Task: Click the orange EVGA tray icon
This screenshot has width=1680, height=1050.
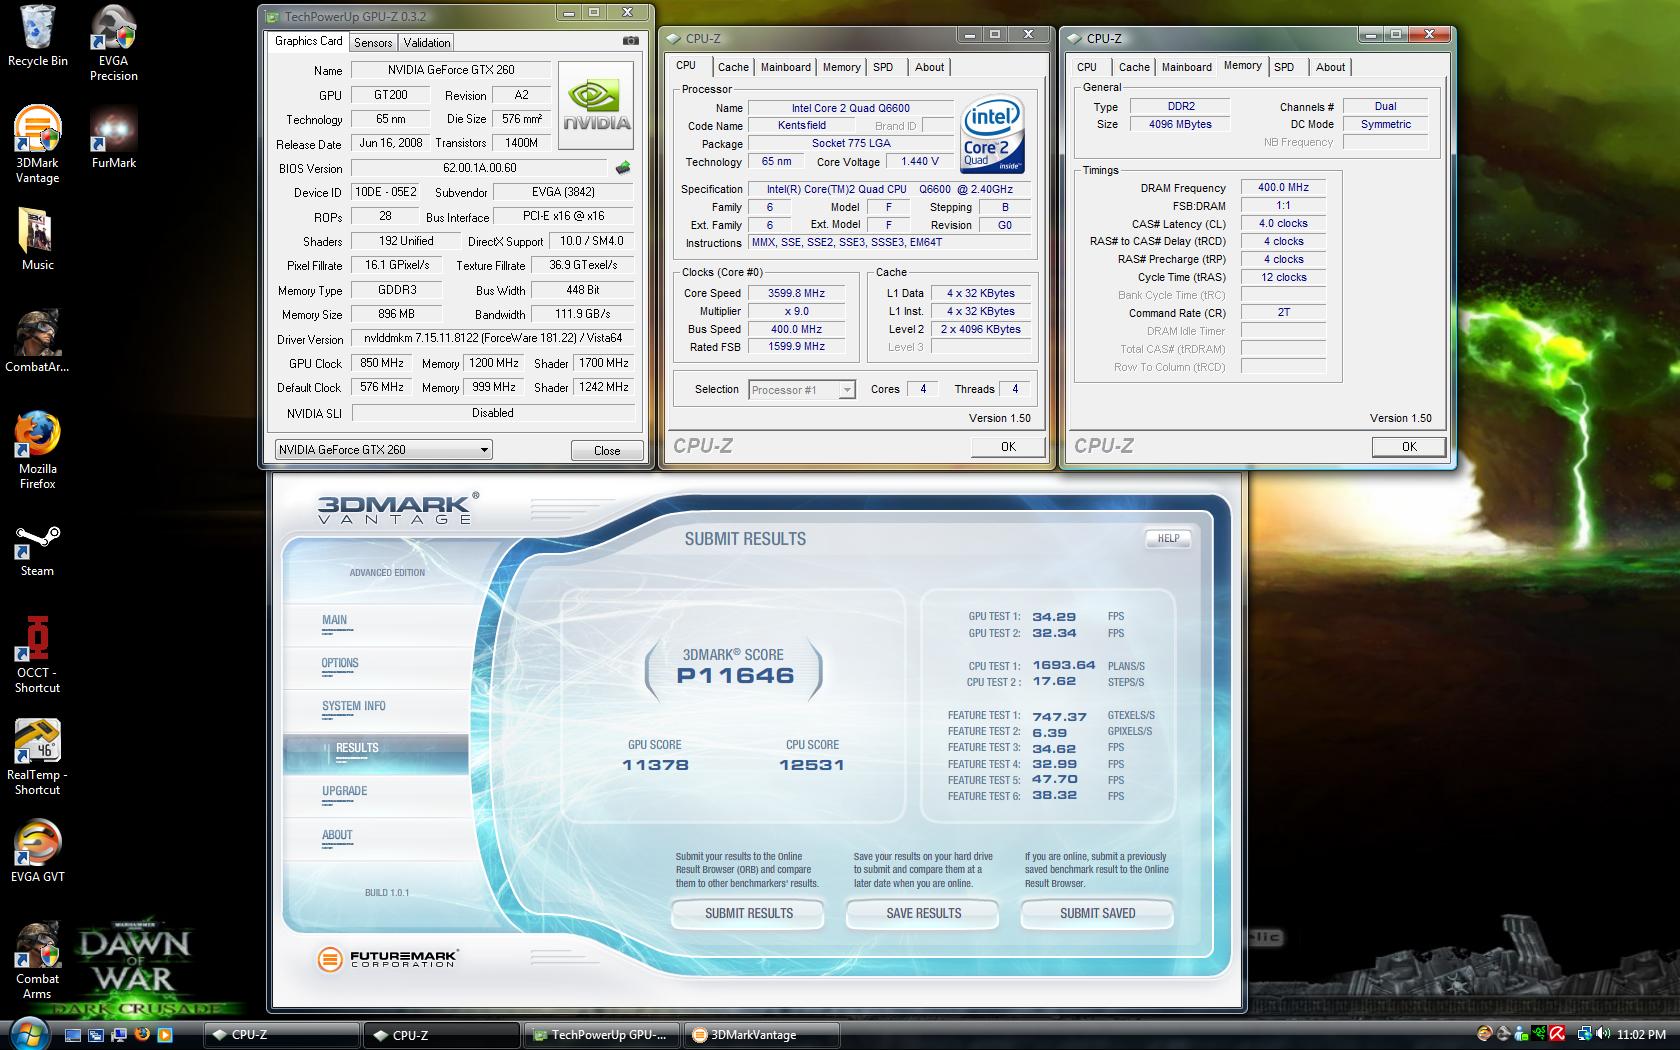Action: (1486, 1034)
